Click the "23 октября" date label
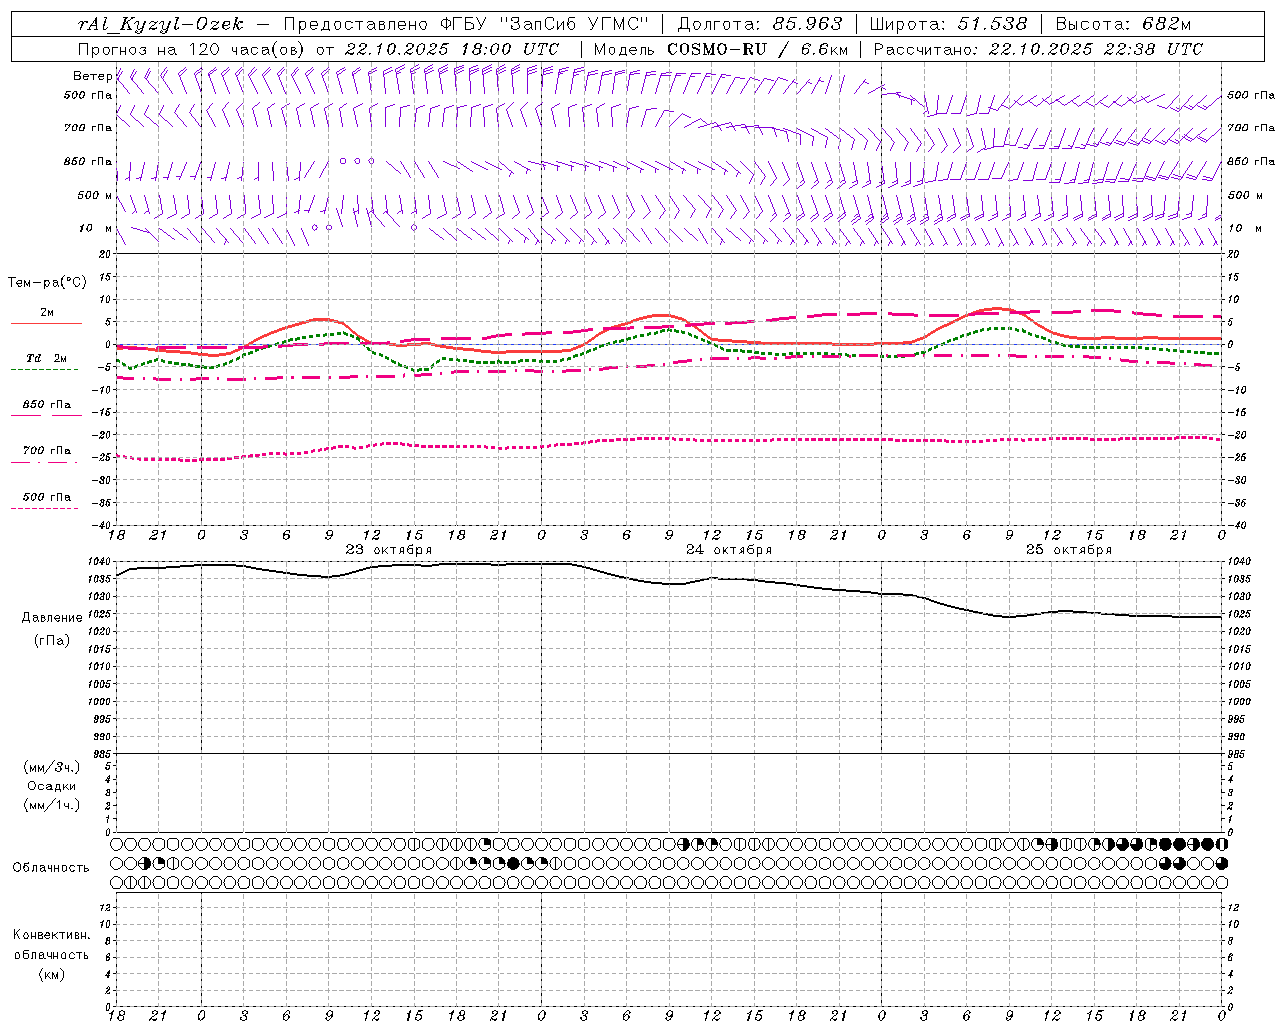Screen dimensions: 1280x1024 389,550
